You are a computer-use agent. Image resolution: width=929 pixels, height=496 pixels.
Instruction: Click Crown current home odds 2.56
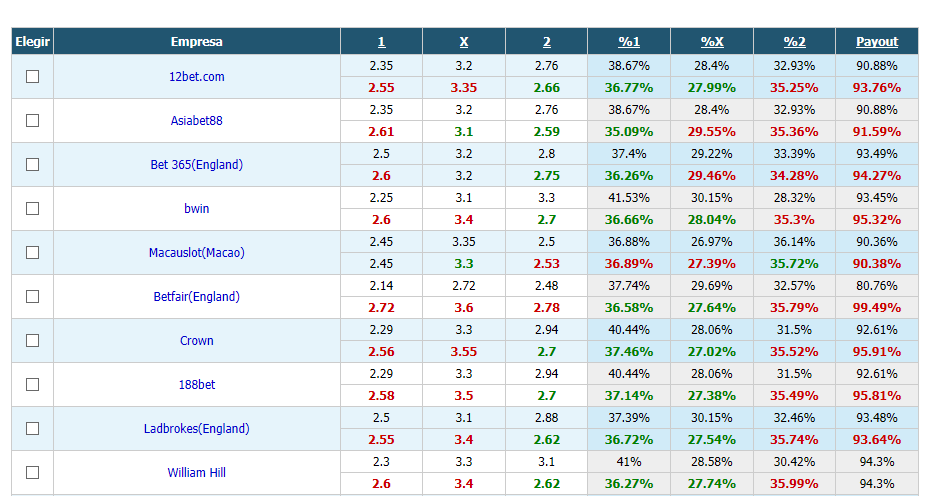tap(381, 351)
